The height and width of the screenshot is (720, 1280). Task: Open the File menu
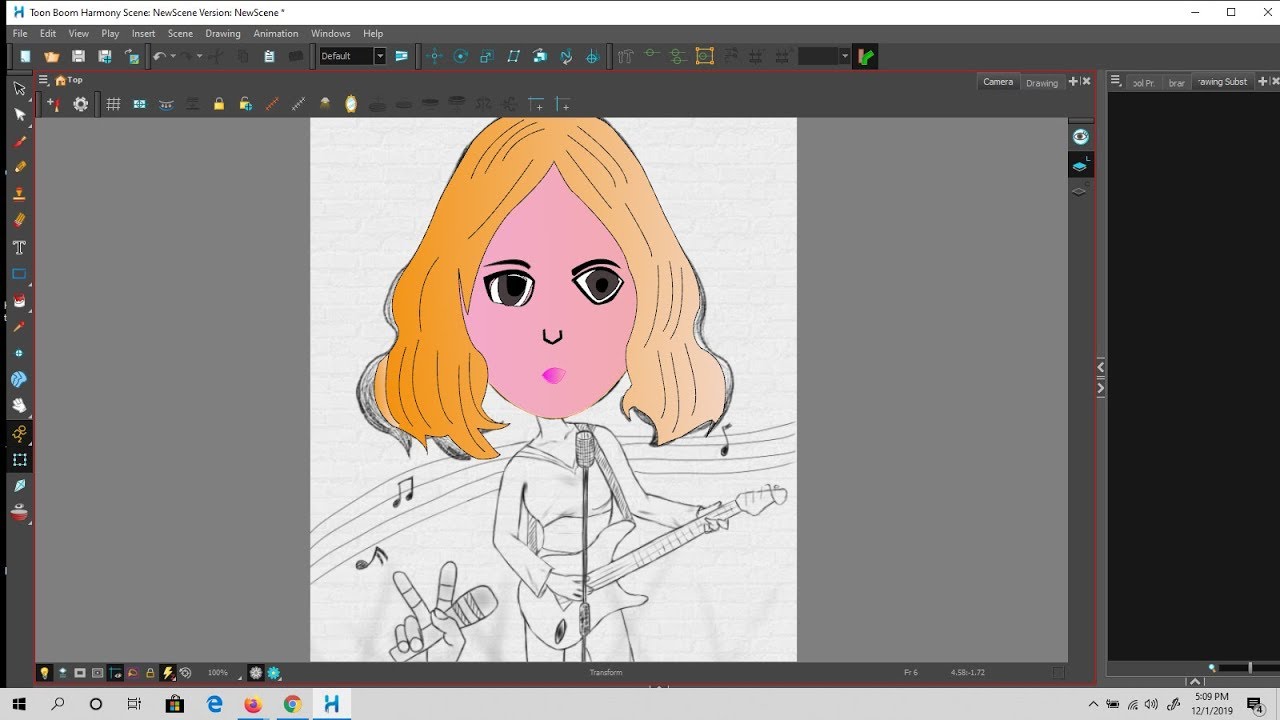click(x=20, y=33)
